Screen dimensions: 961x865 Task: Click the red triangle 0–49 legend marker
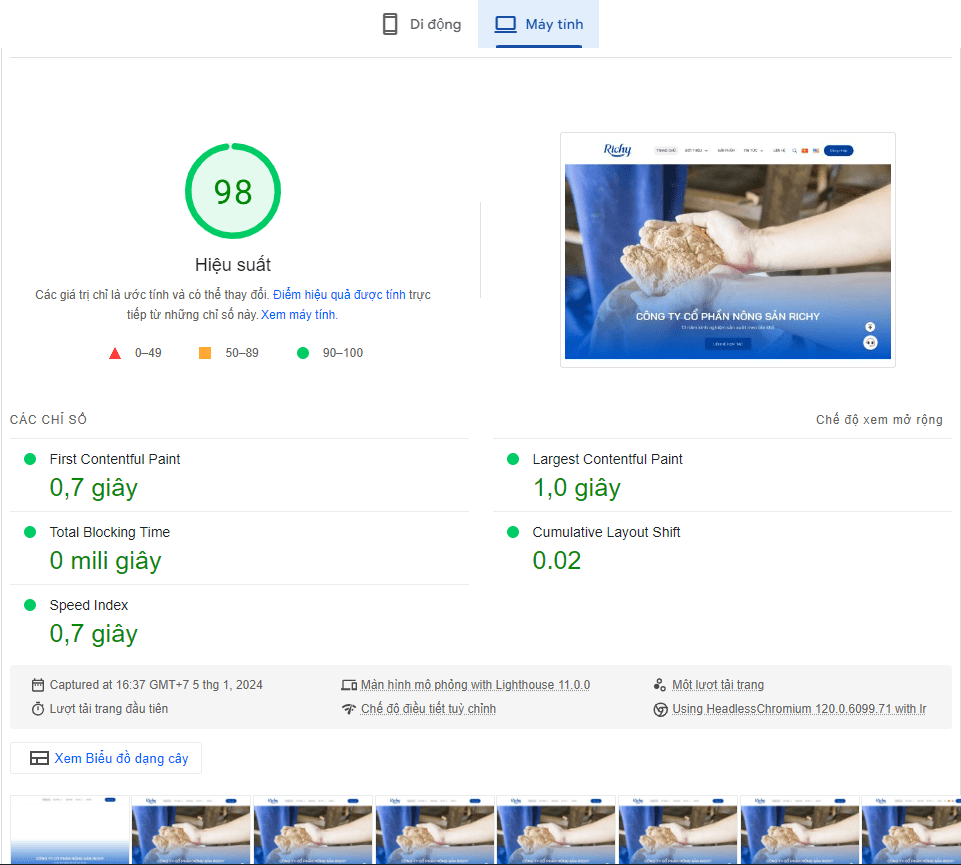[x=115, y=353]
